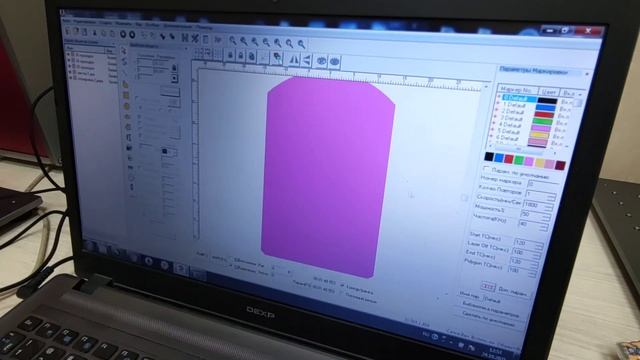Pick the green swatch in the color palette

519,160
